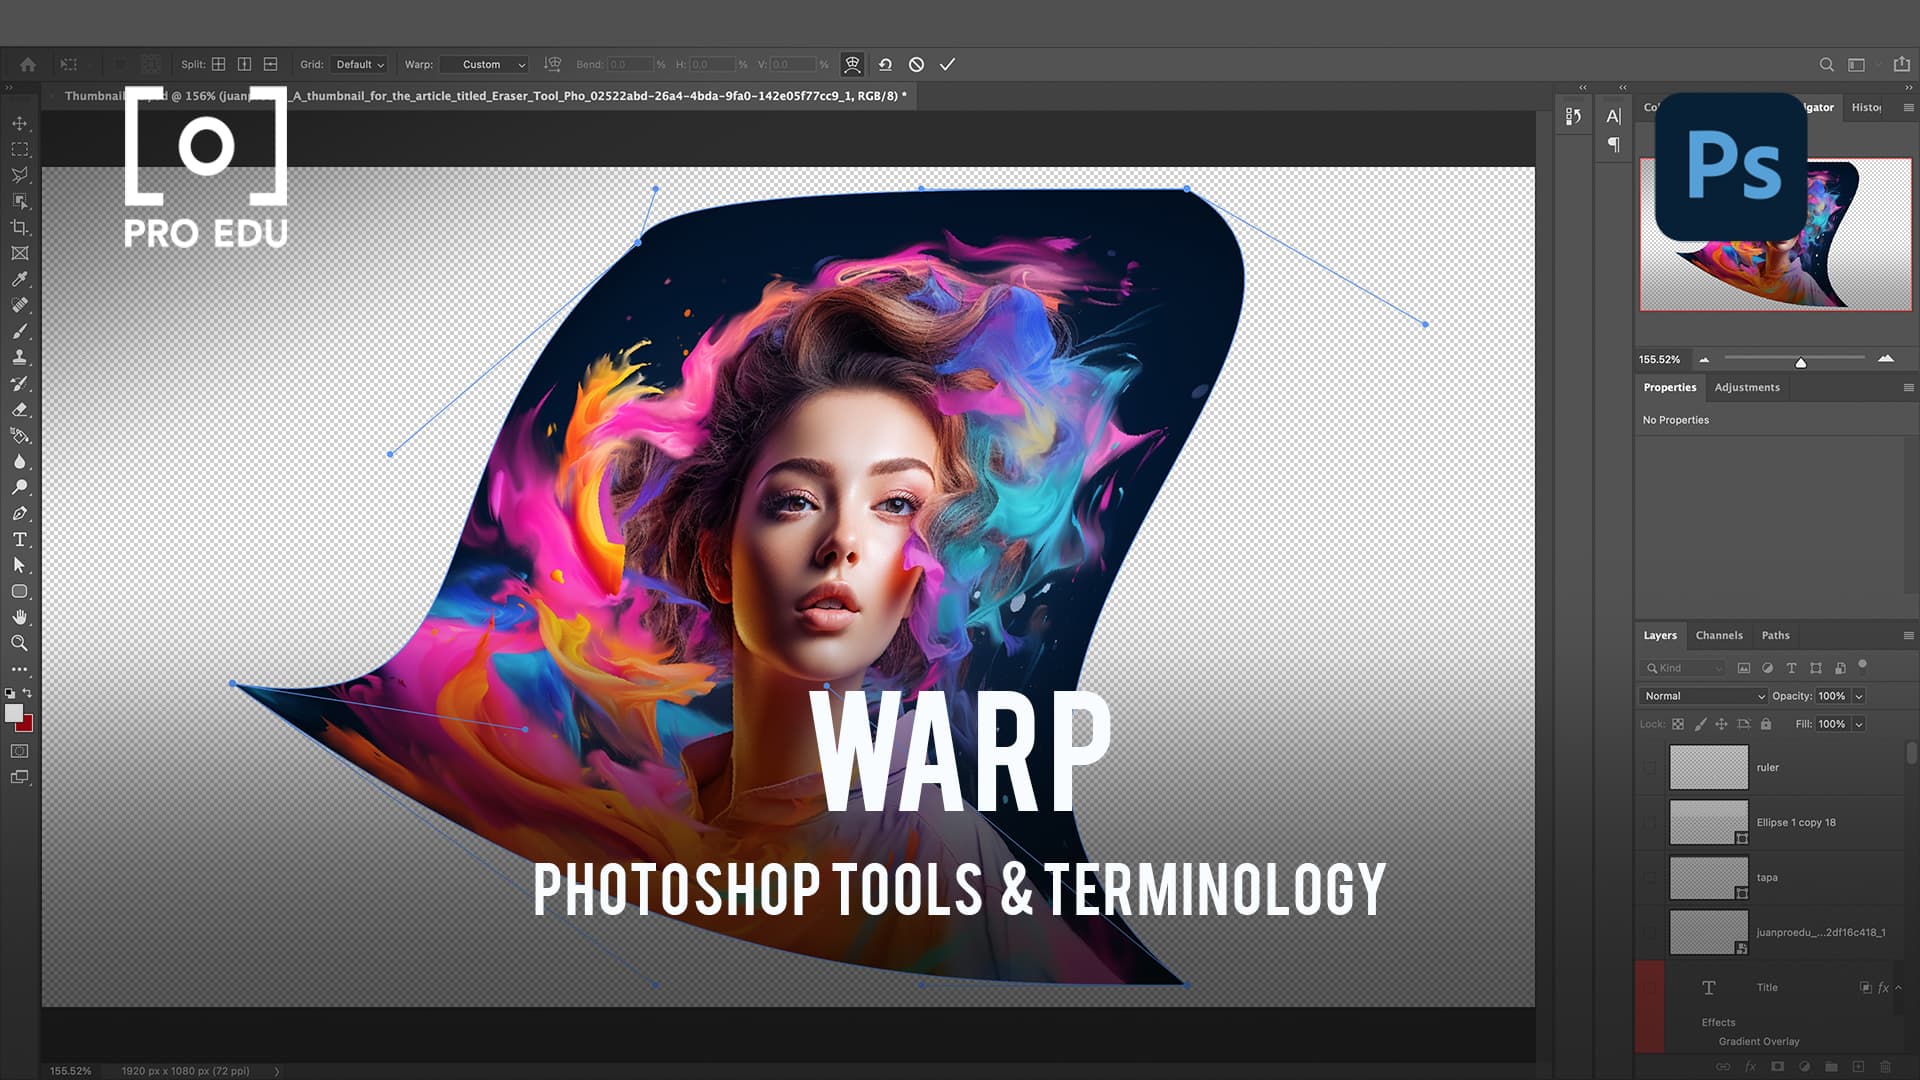Switch to the Paths tab
Viewport: 1920px width, 1080px height.
(x=1776, y=634)
